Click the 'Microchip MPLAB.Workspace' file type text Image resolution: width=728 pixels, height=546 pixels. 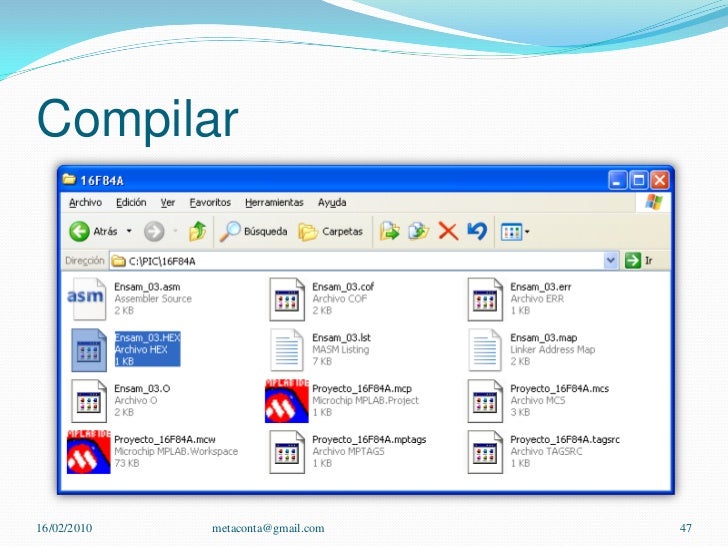[176, 451]
